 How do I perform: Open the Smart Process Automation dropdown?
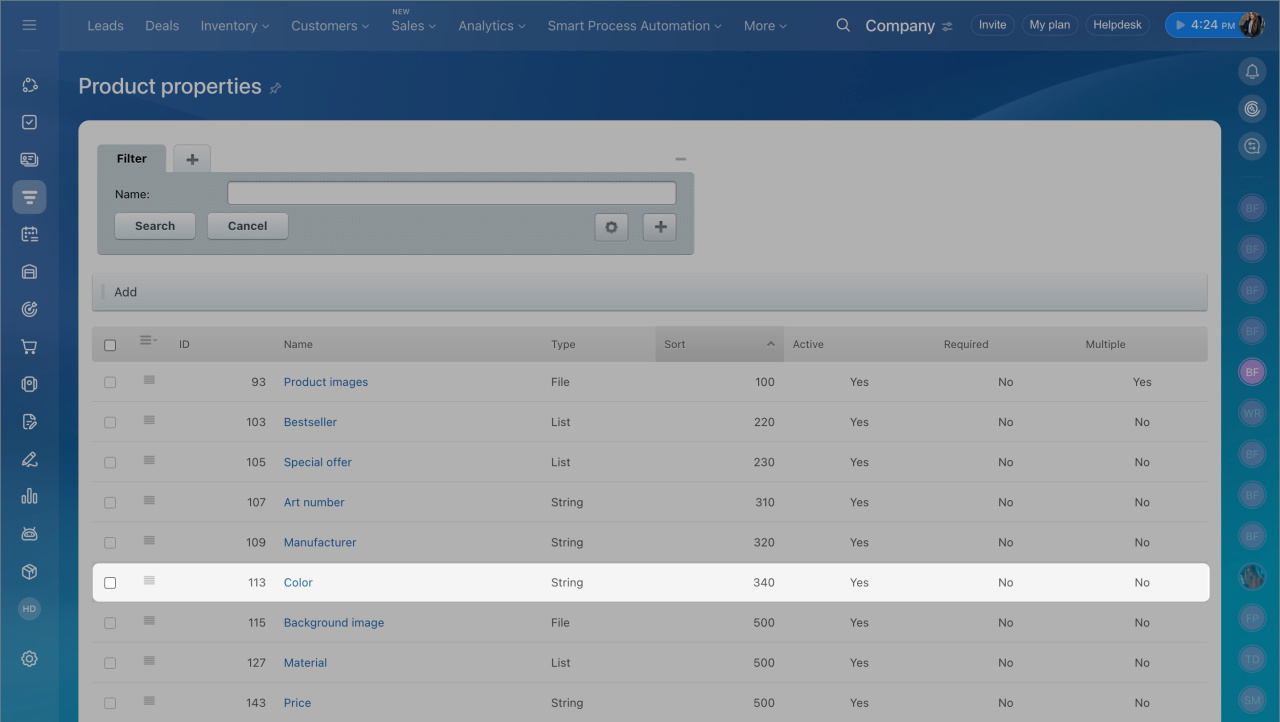click(x=635, y=26)
